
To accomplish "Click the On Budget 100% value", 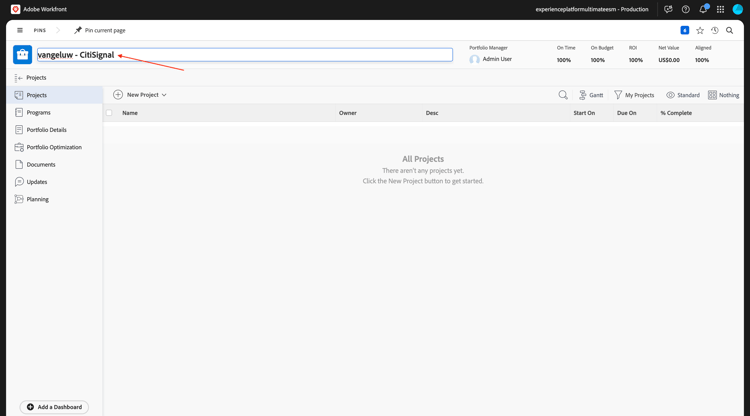I will pos(597,60).
